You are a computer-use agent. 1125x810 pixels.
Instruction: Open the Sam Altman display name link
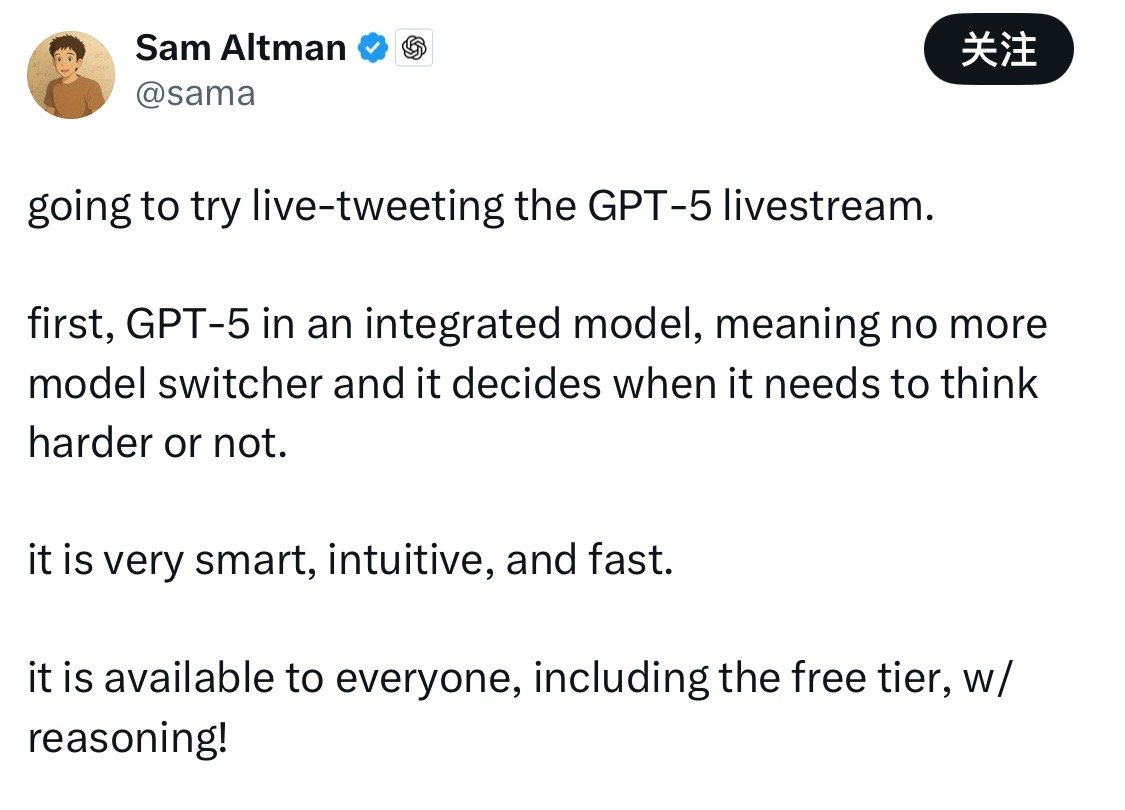pyautogui.click(x=240, y=48)
